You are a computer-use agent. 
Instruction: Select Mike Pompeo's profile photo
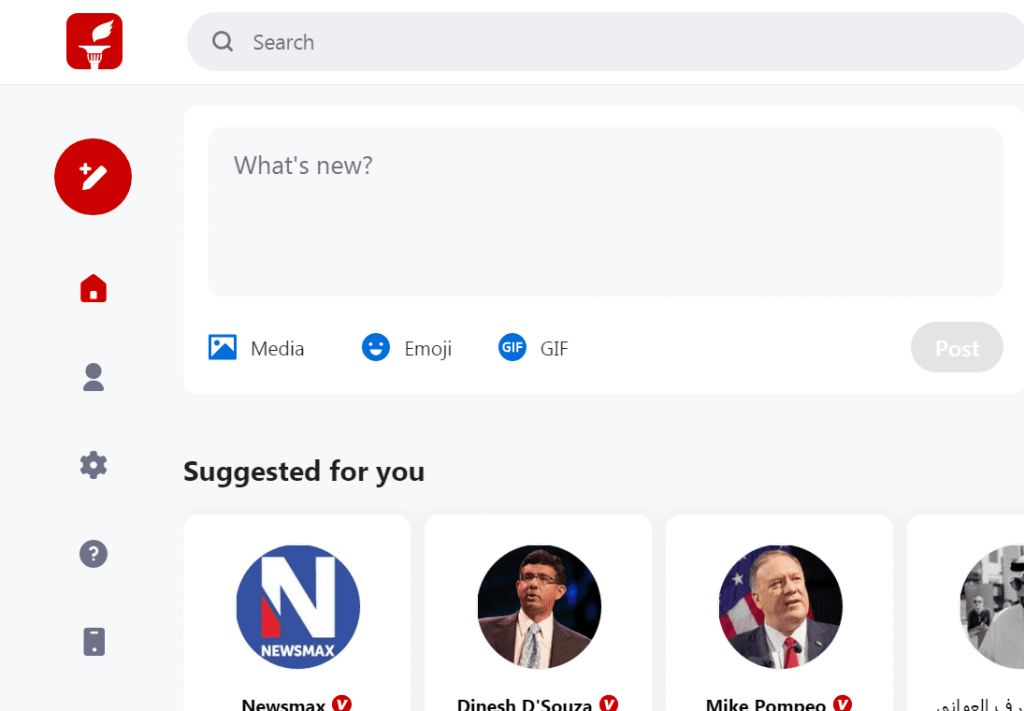coord(780,607)
